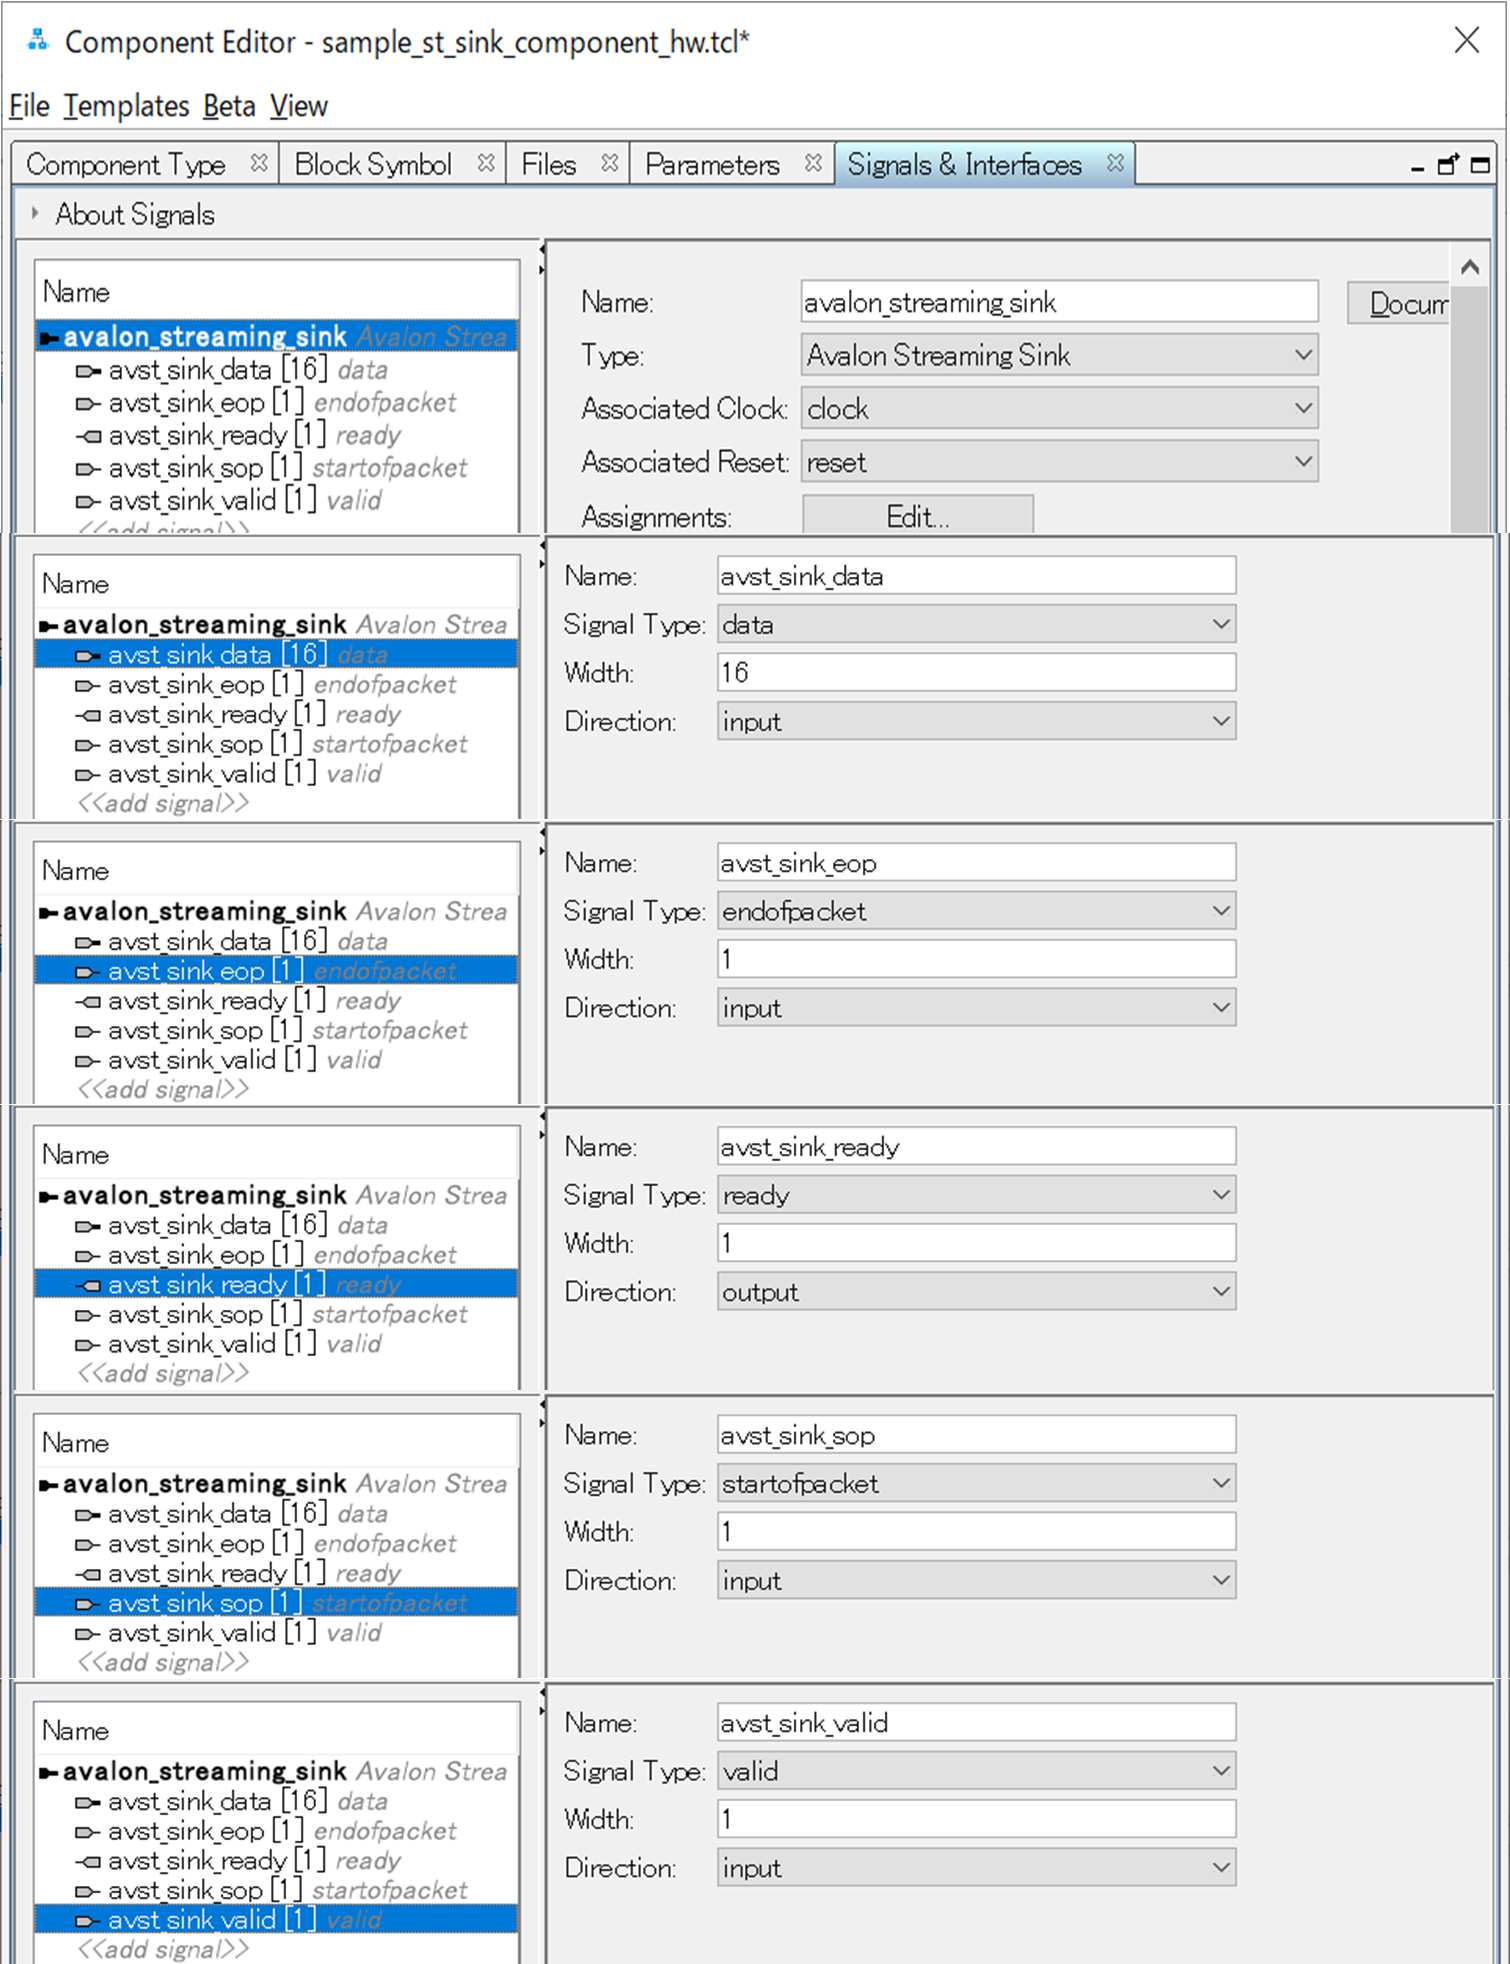Click the scrollbar up arrow in the interface panel
Image resolution: width=1510 pixels, height=1964 pixels.
(x=1469, y=267)
